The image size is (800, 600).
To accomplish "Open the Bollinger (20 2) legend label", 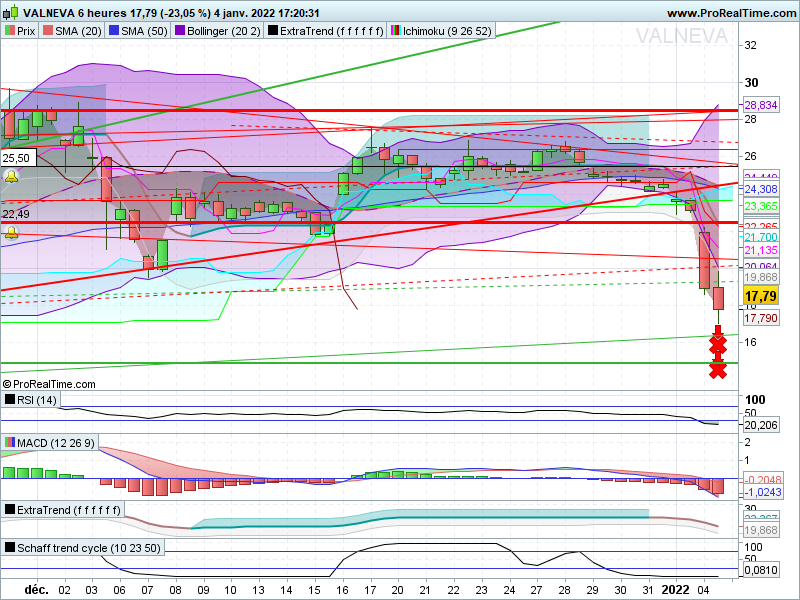I will [224, 31].
